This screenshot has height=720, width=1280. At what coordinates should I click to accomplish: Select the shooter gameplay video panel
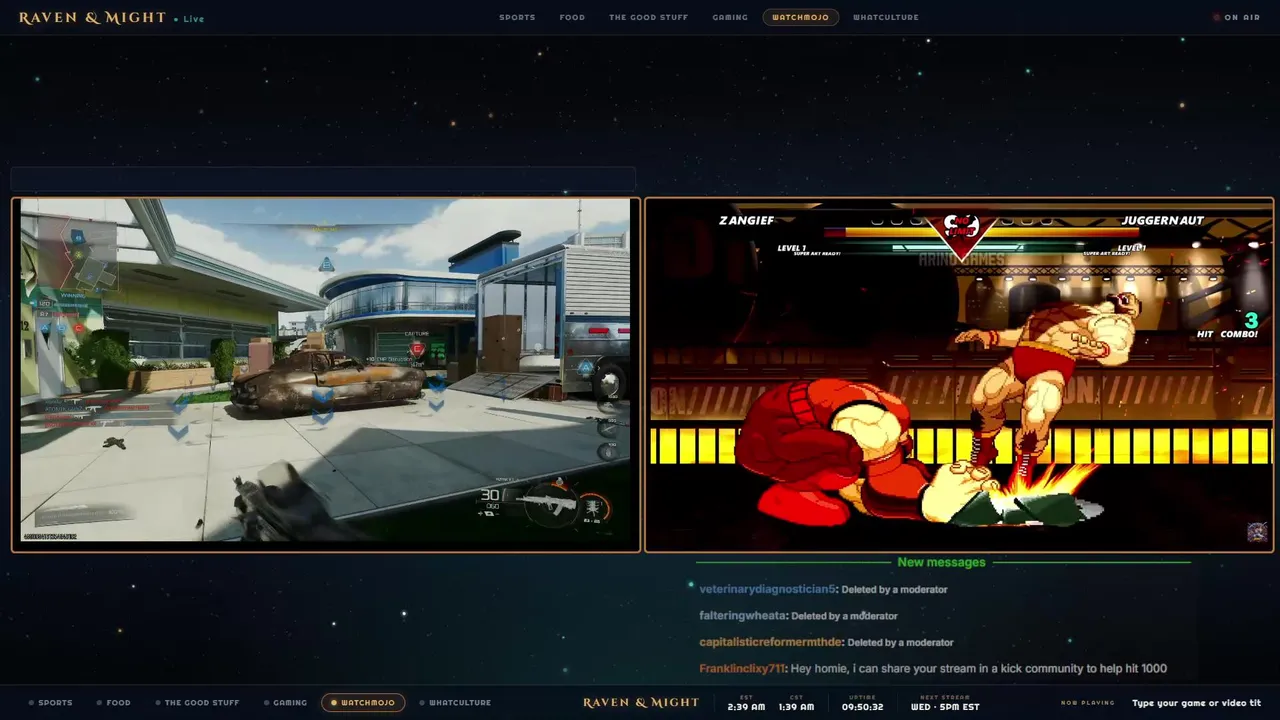click(x=326, y=374)
